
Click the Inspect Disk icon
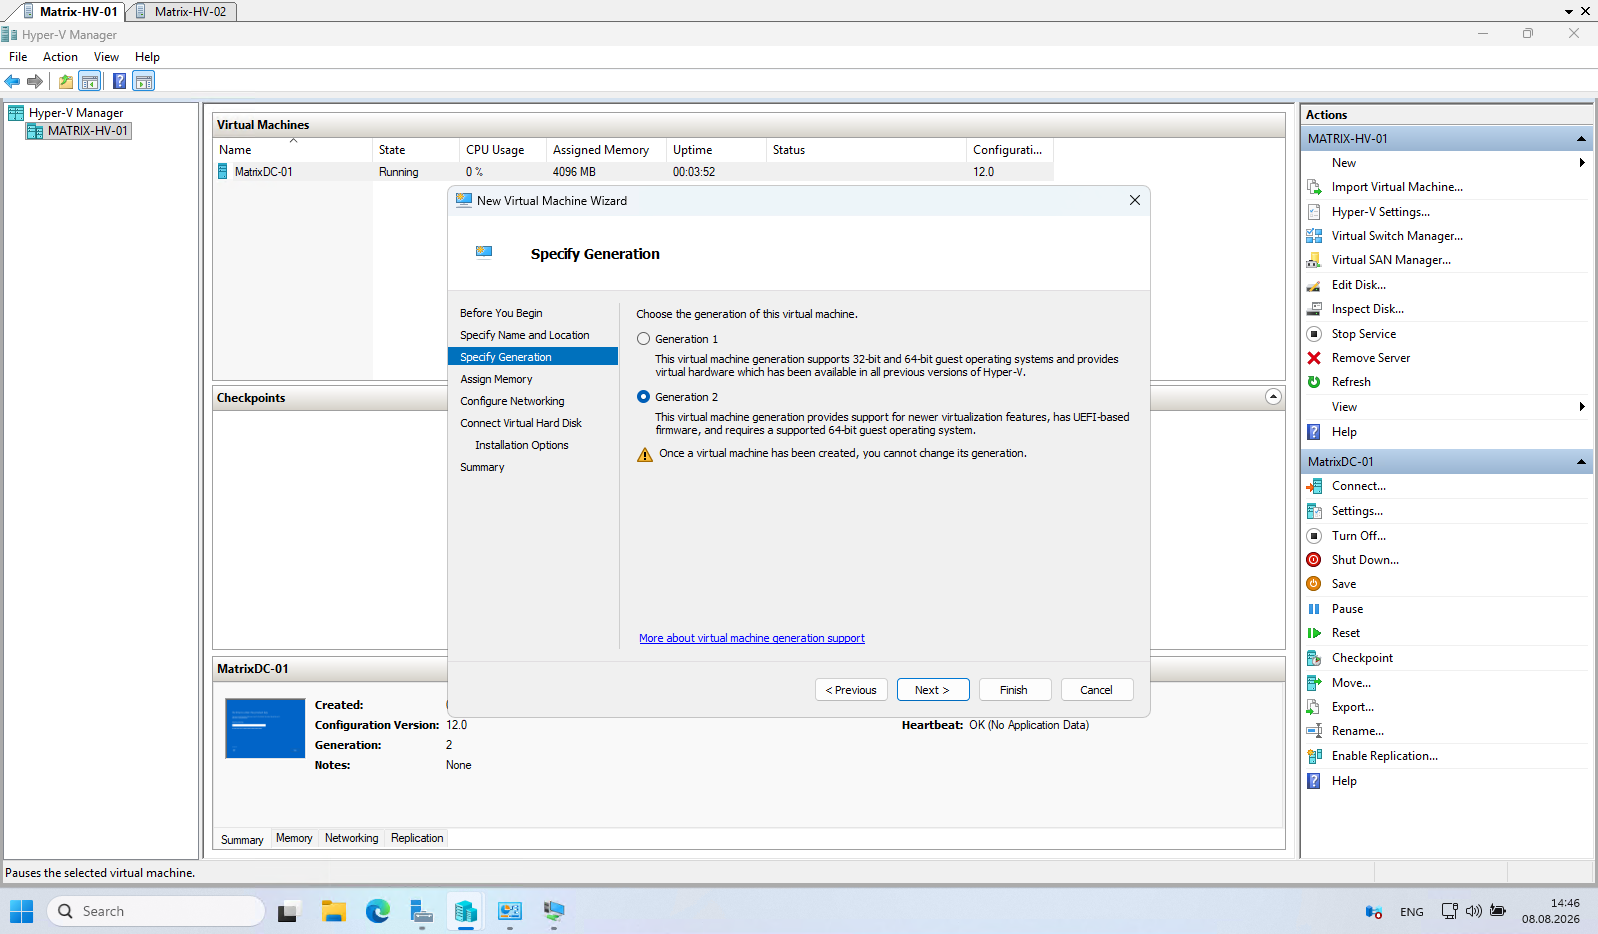tap(1314, 309)
